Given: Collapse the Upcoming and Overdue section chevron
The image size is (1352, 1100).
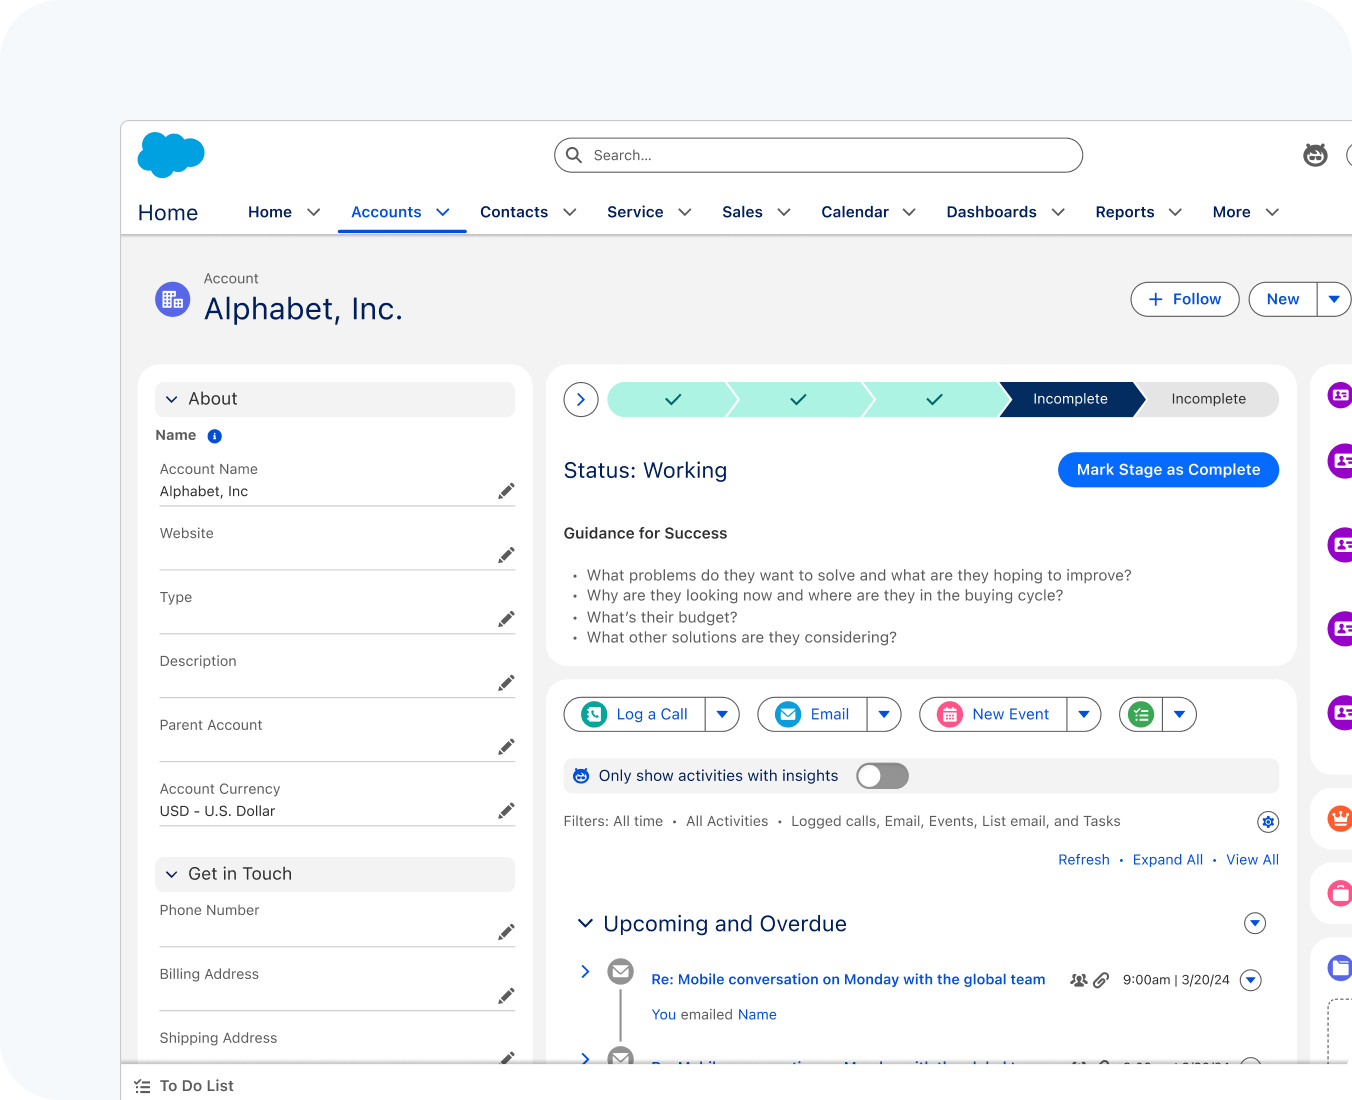Looking at the screenshot, I should 585,923.
